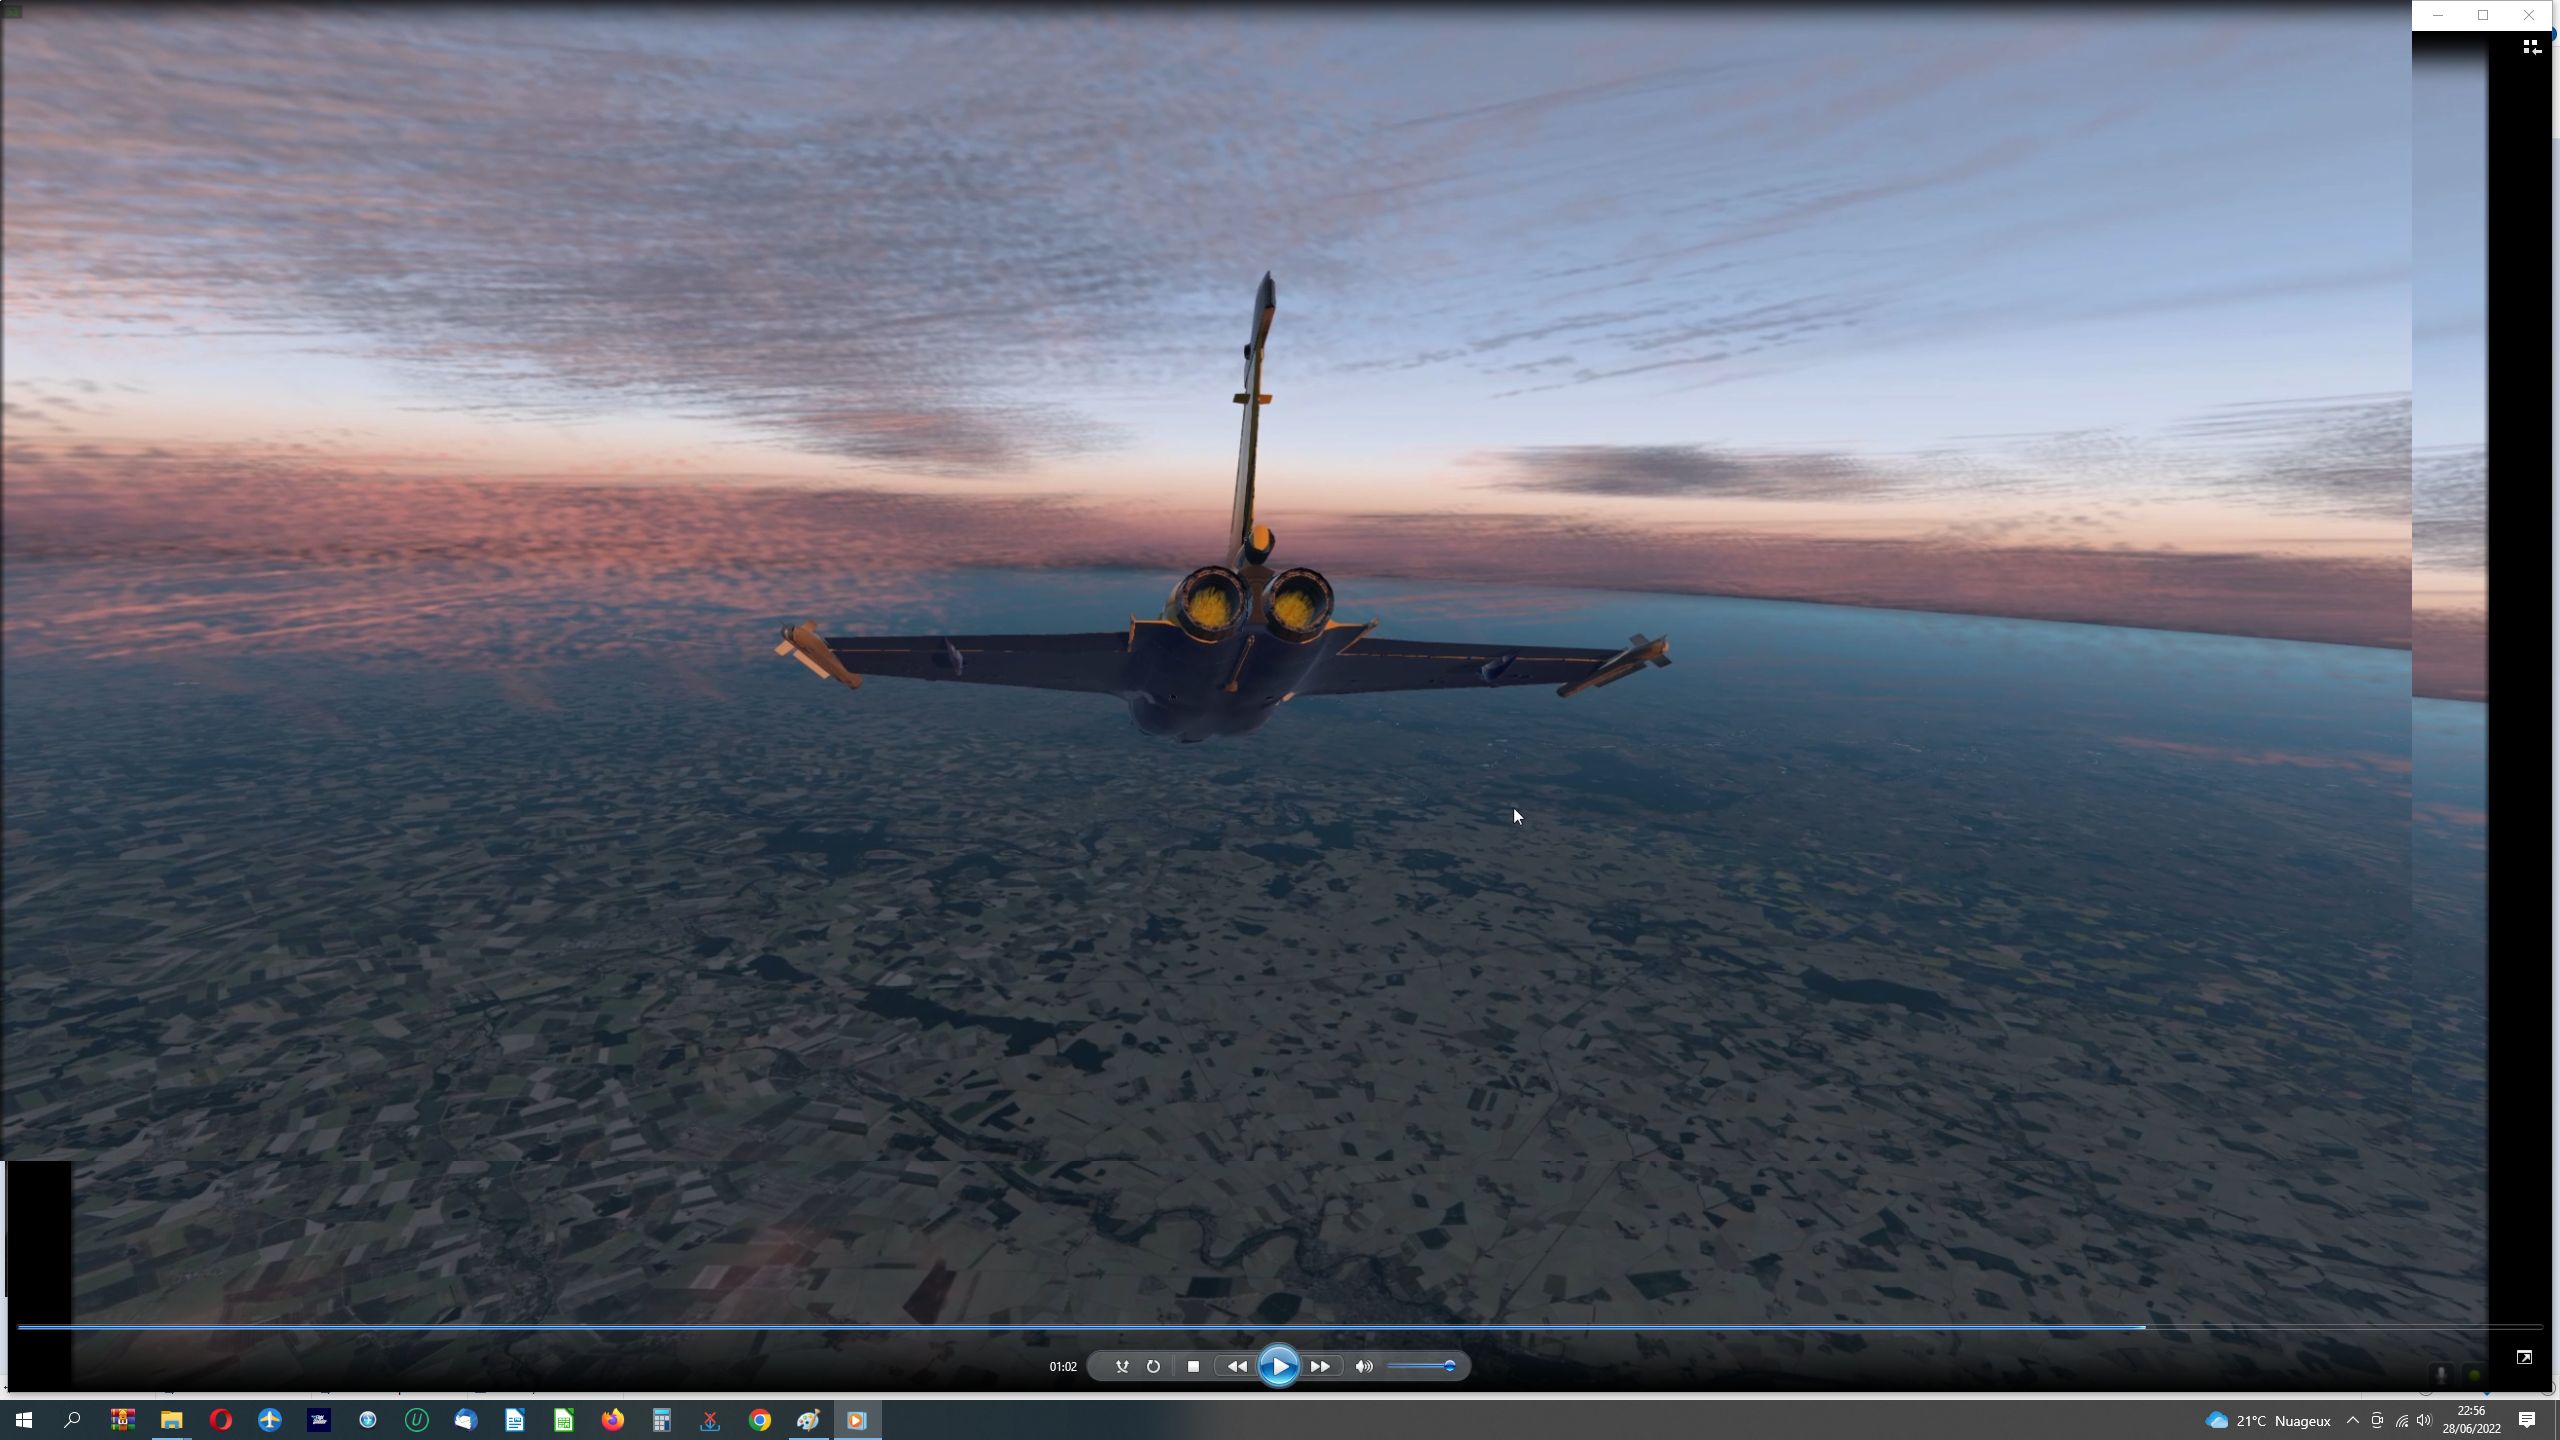Toggle repeat mode in player controls
Image resolution: width=2560 pixels, height=1440 pixels.
point(1153,1366)
